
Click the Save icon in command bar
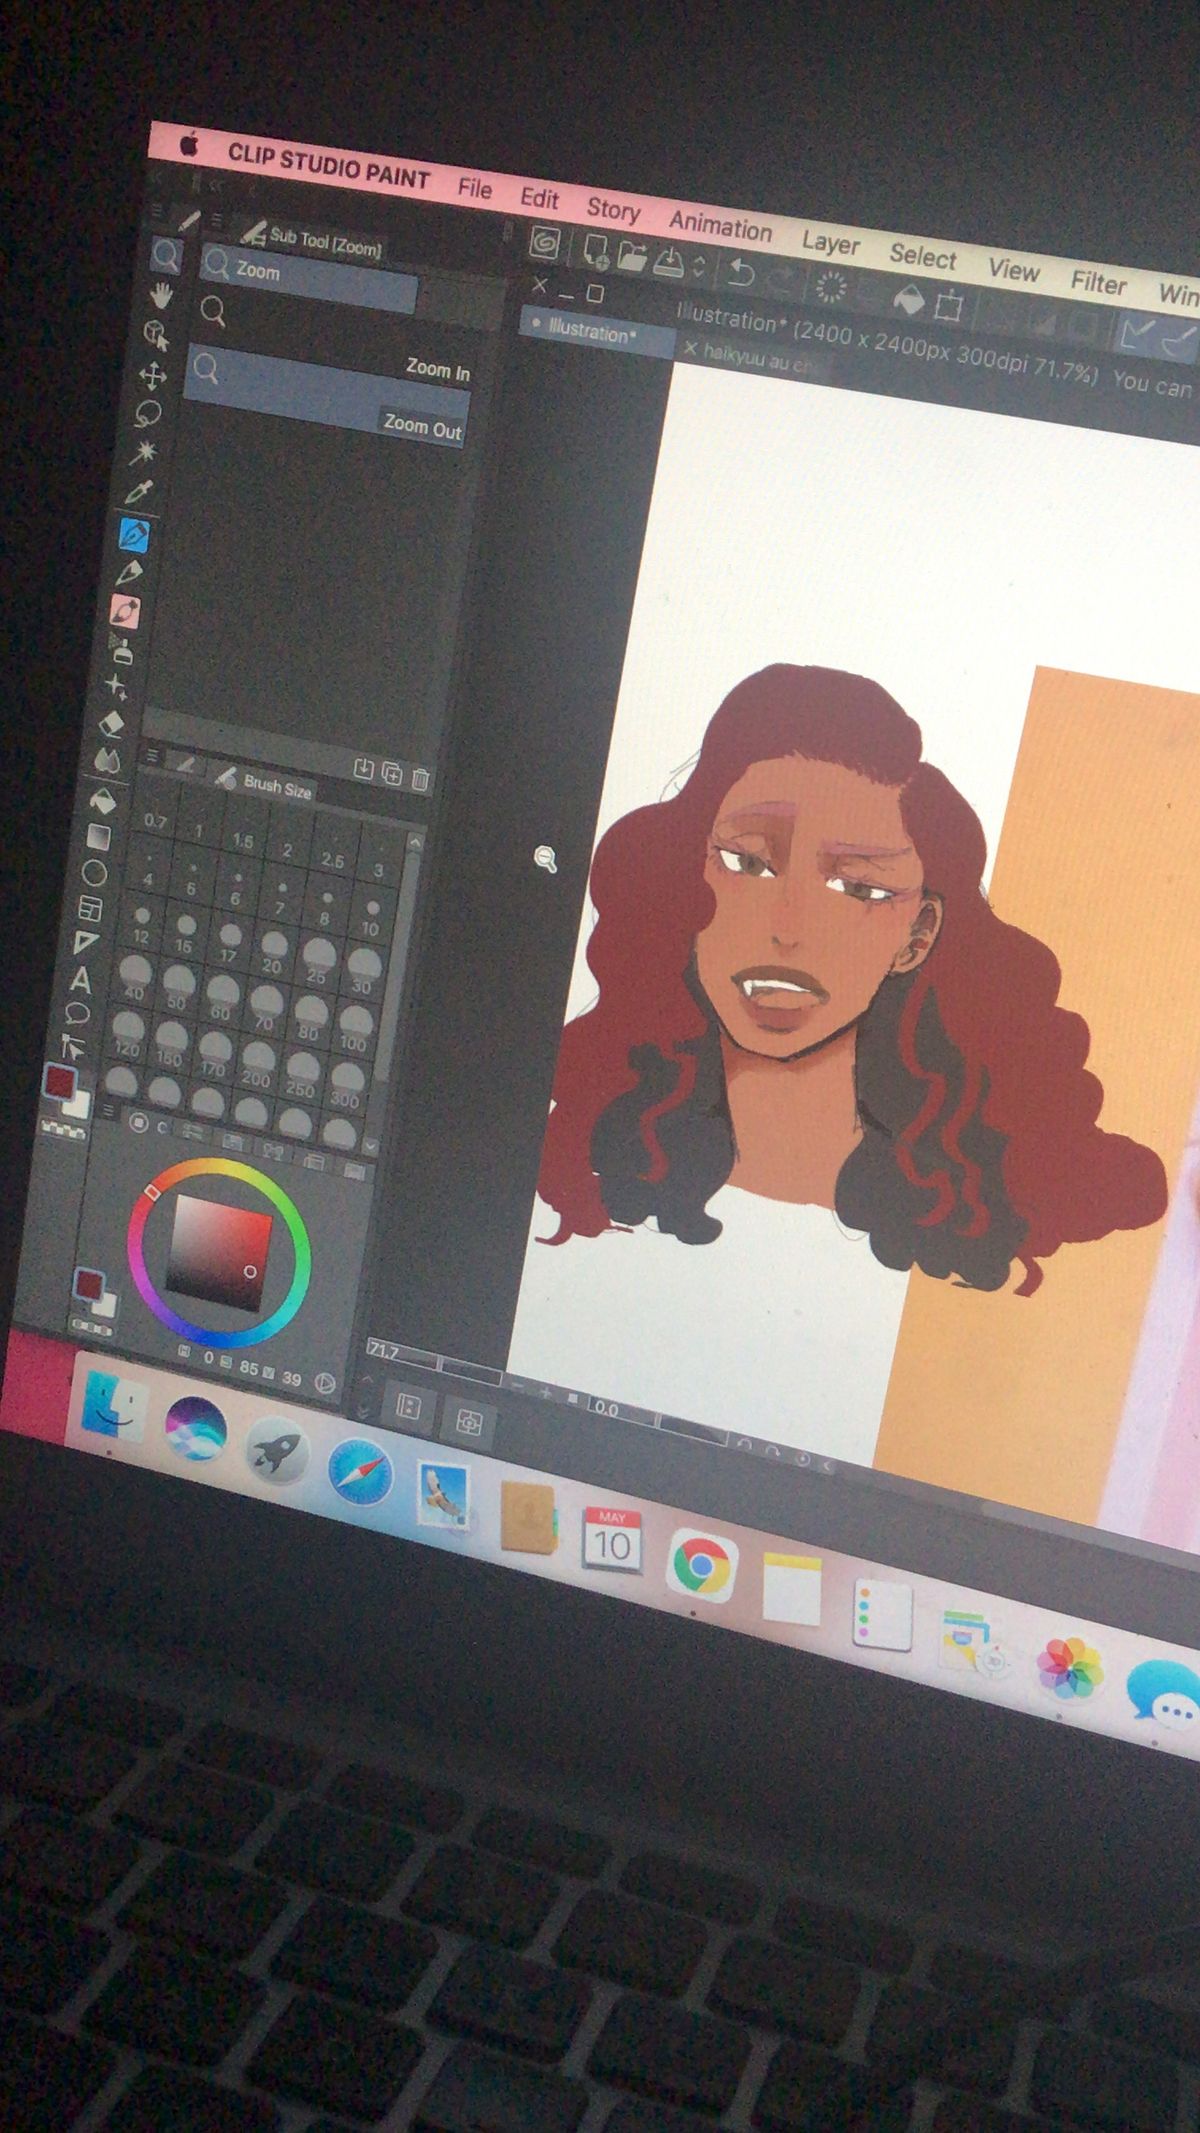click(x=669, y=261)
